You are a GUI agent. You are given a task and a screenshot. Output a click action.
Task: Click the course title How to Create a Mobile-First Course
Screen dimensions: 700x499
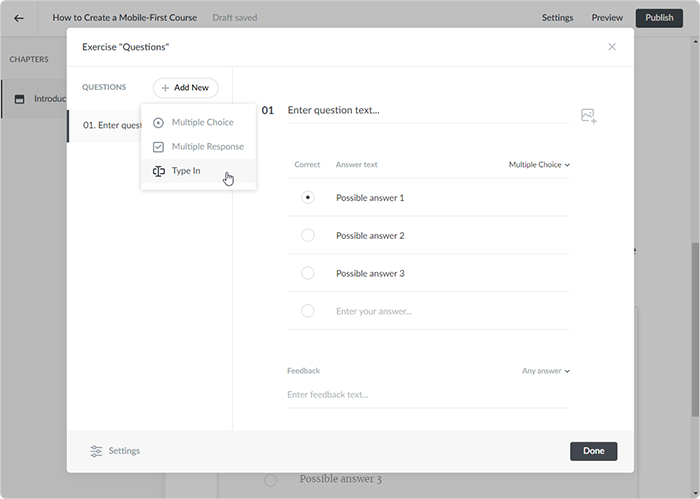[x=125, y=18]
